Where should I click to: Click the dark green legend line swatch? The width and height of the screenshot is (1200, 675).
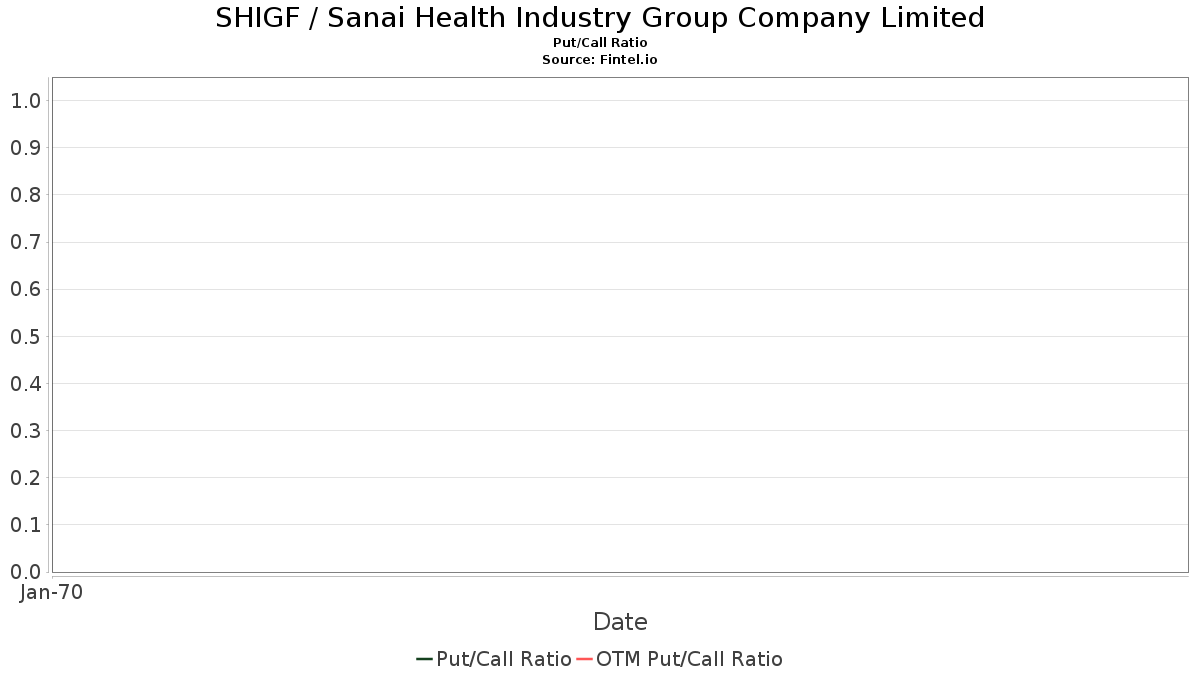[x=424, y=659]
